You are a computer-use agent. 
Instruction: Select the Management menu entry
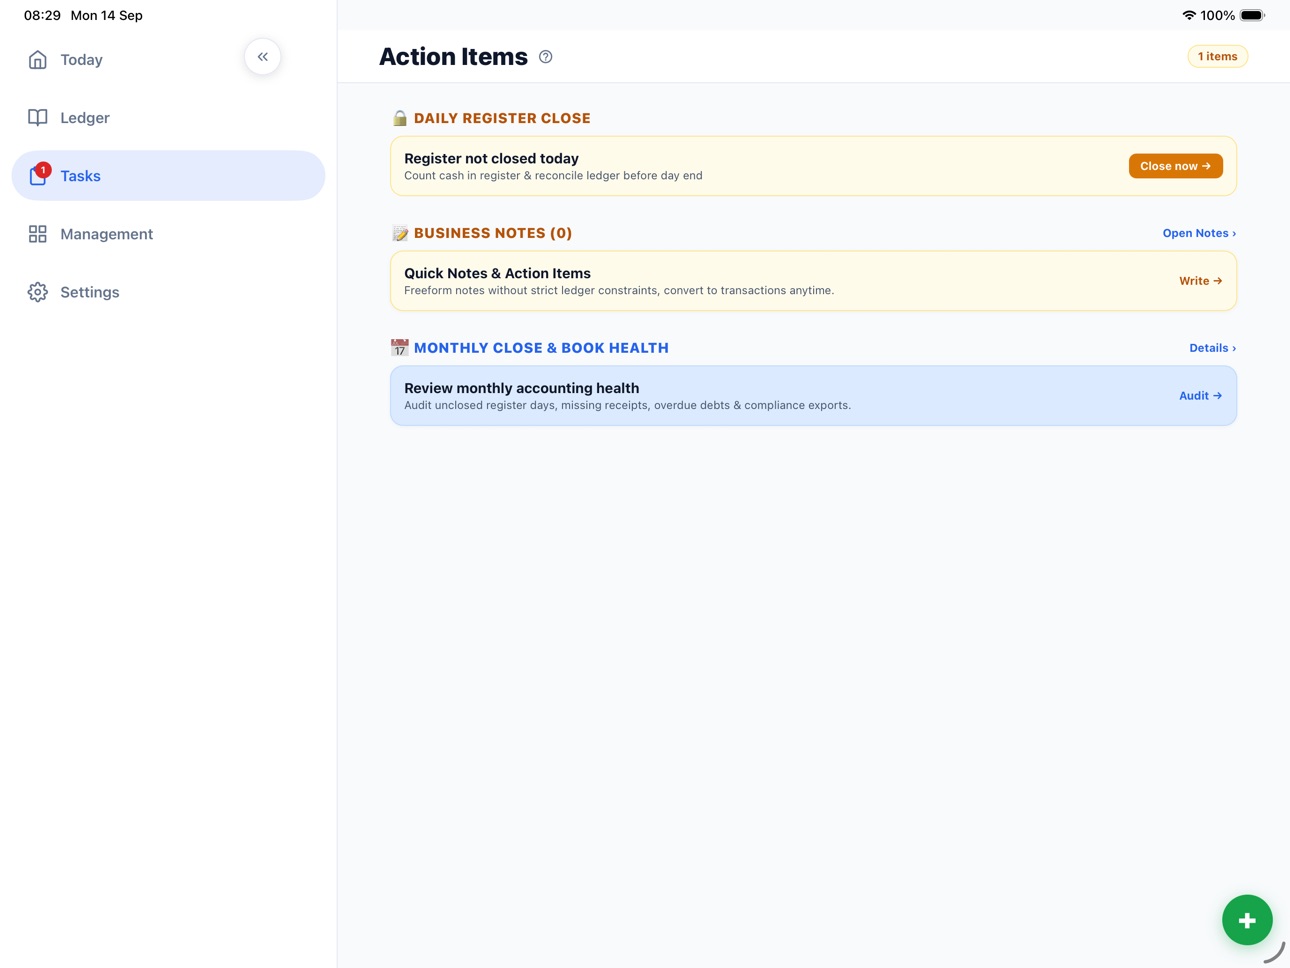point(168,234)
